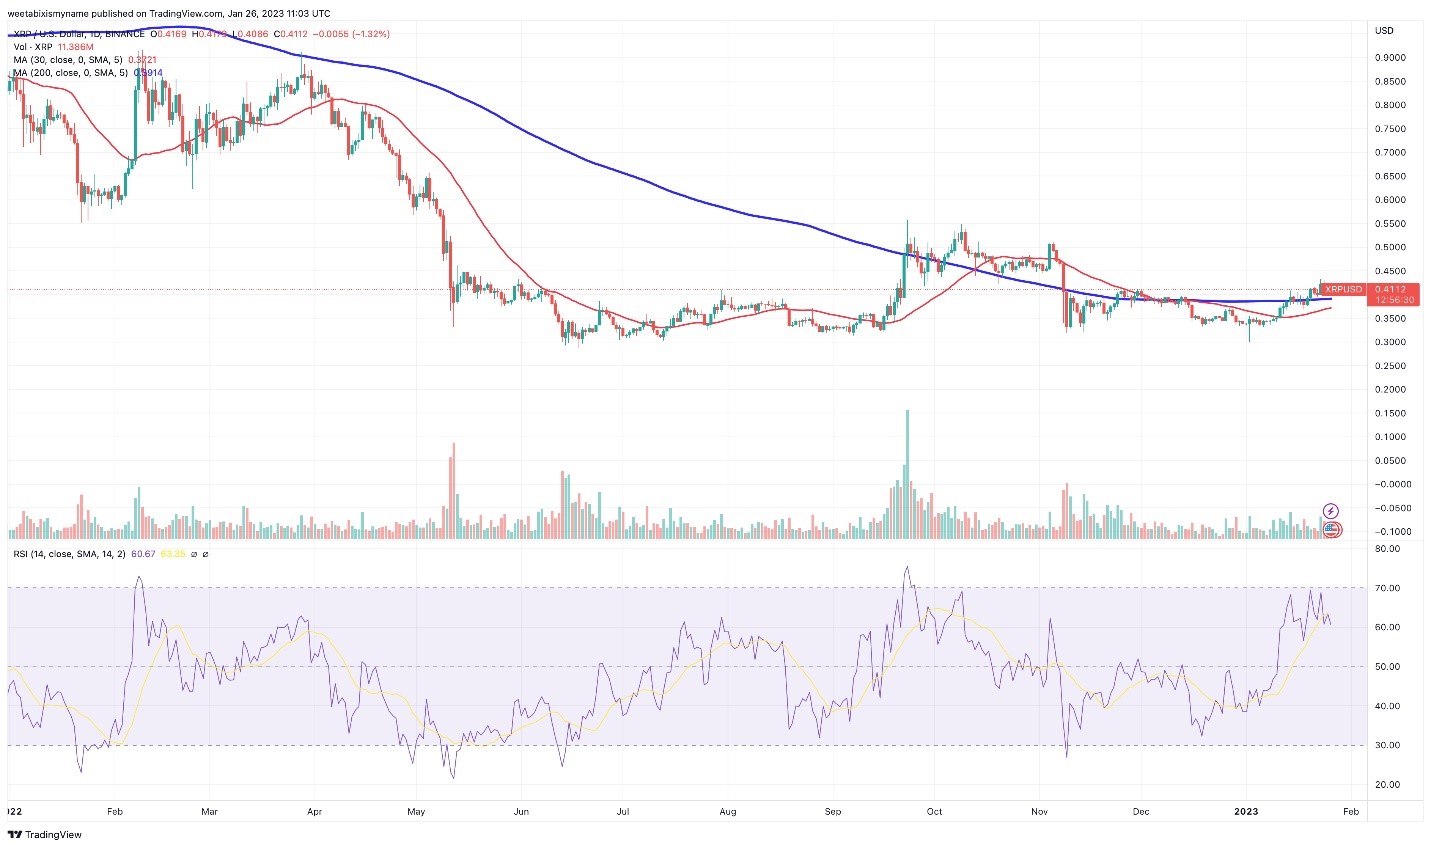Open the BINANCE exchange selector in the legend
Viewport: 1431px width, 848px height.
(x=121, y=32)
